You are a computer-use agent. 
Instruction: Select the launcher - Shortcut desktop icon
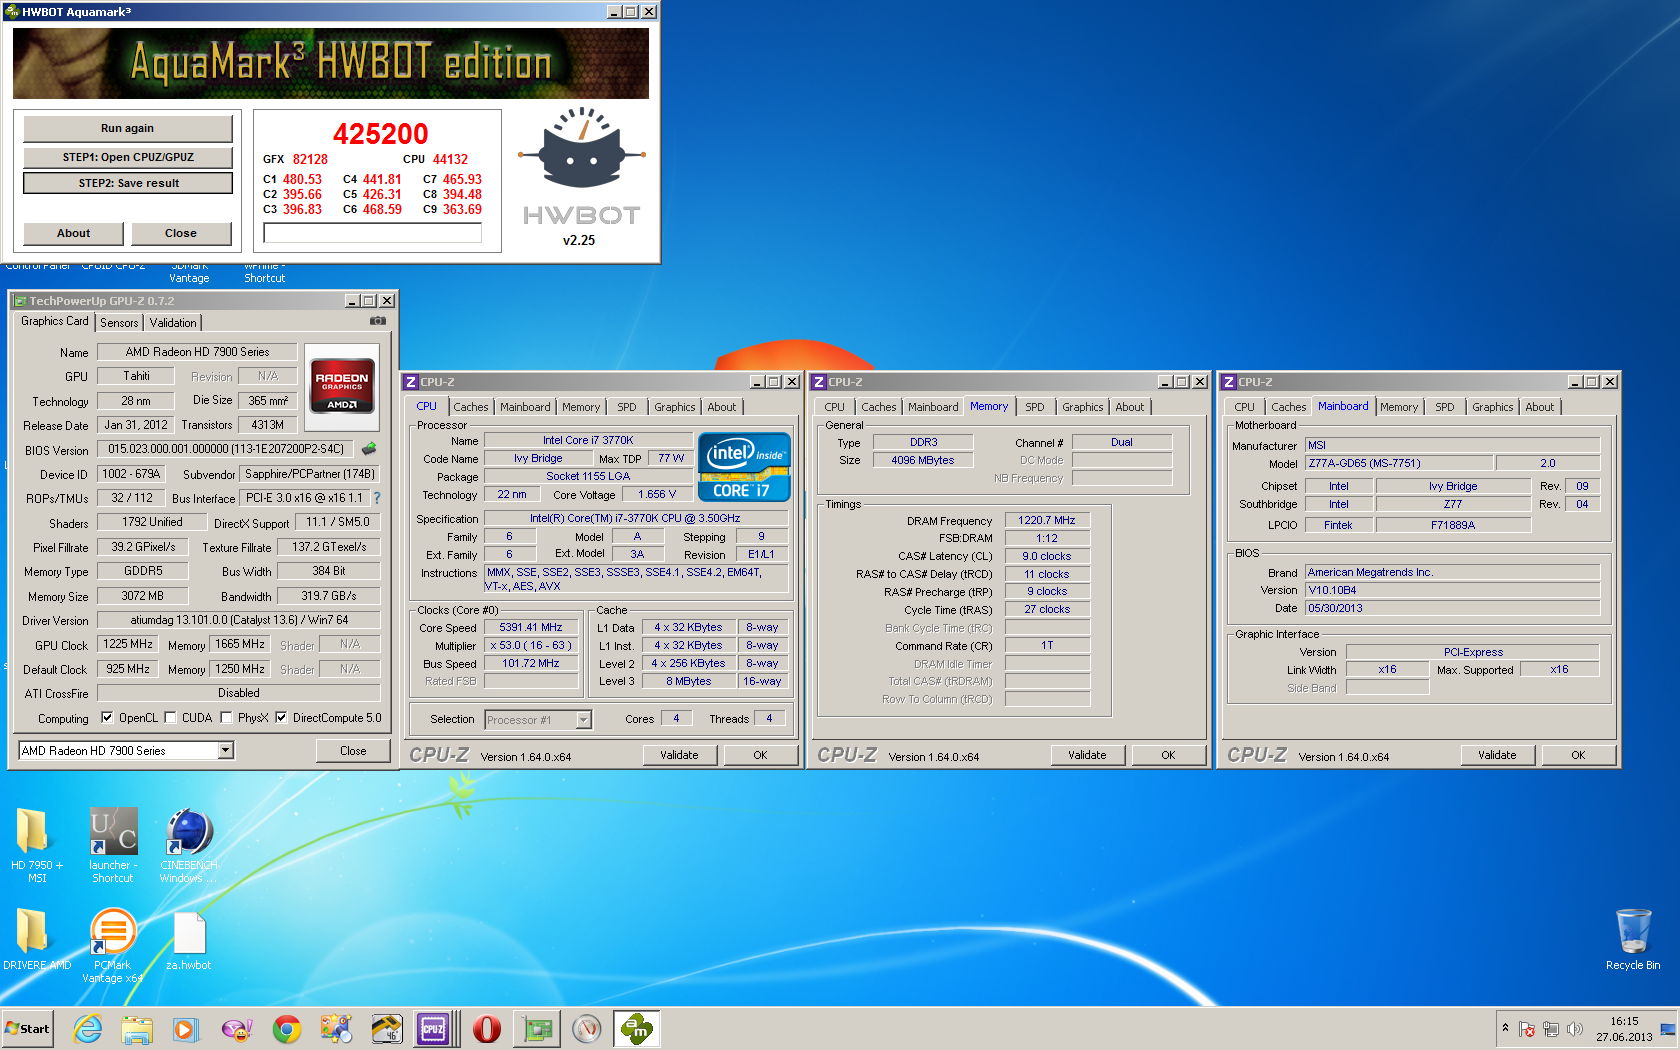(112, 846)
